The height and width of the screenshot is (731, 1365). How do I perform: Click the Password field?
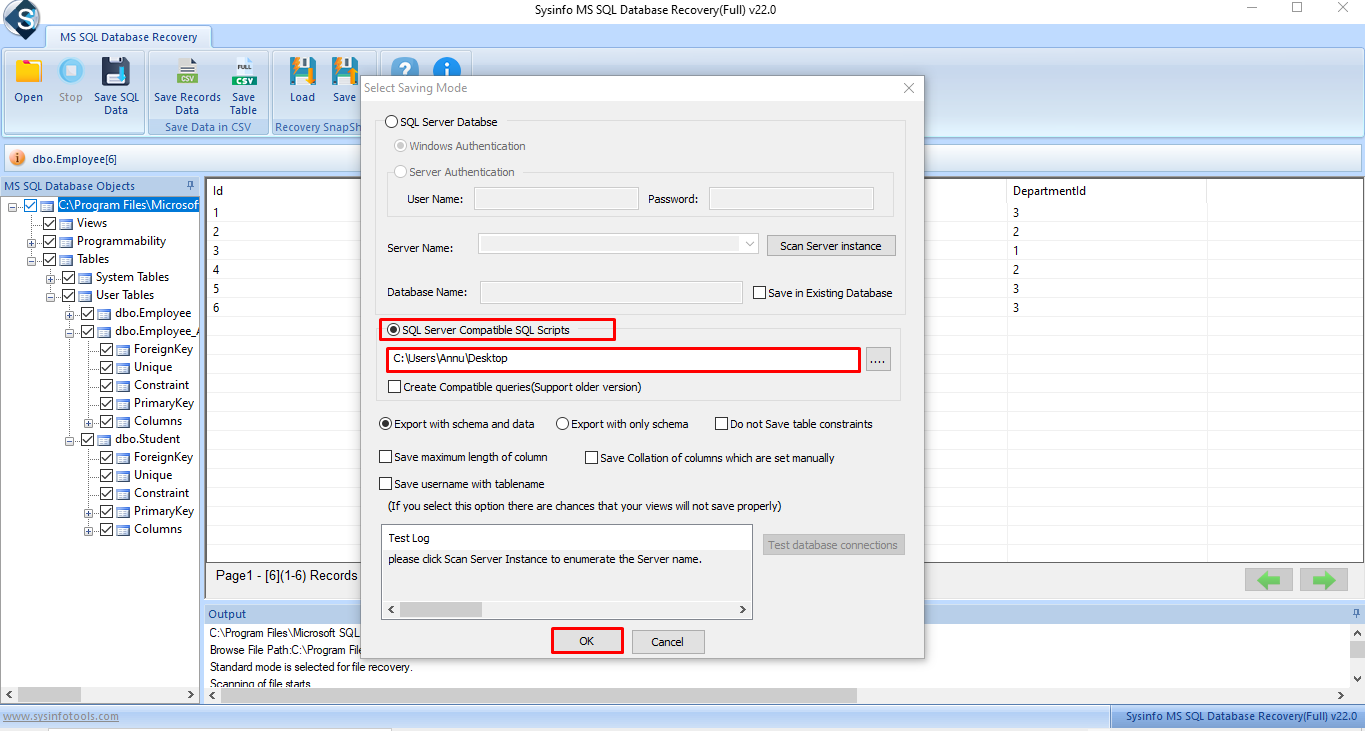click(x=791, y=198)
